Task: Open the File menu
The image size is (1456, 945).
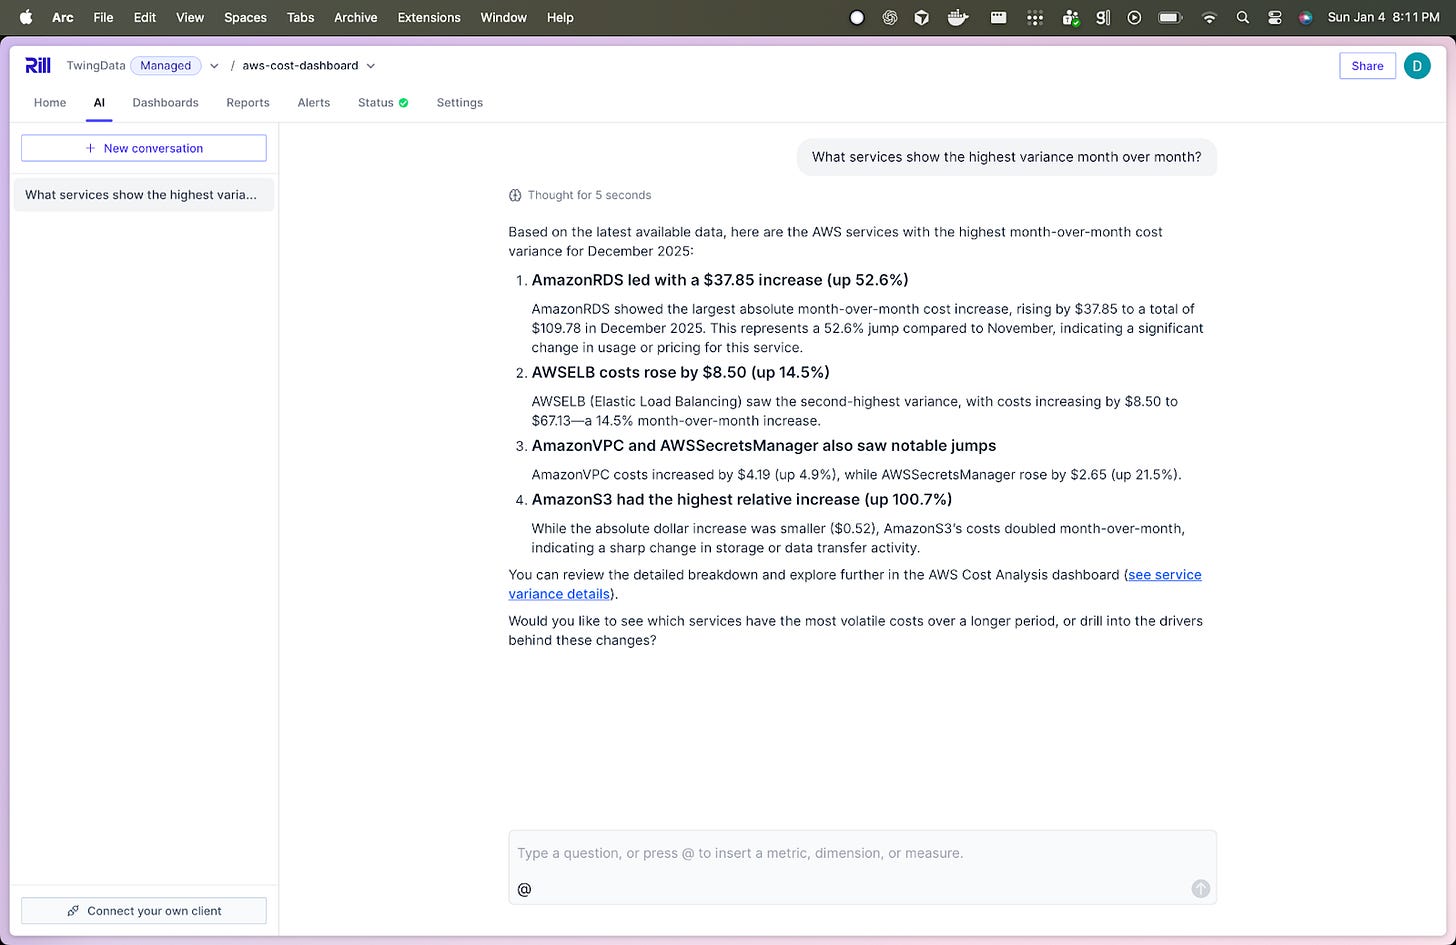Action: click(103, 17)
